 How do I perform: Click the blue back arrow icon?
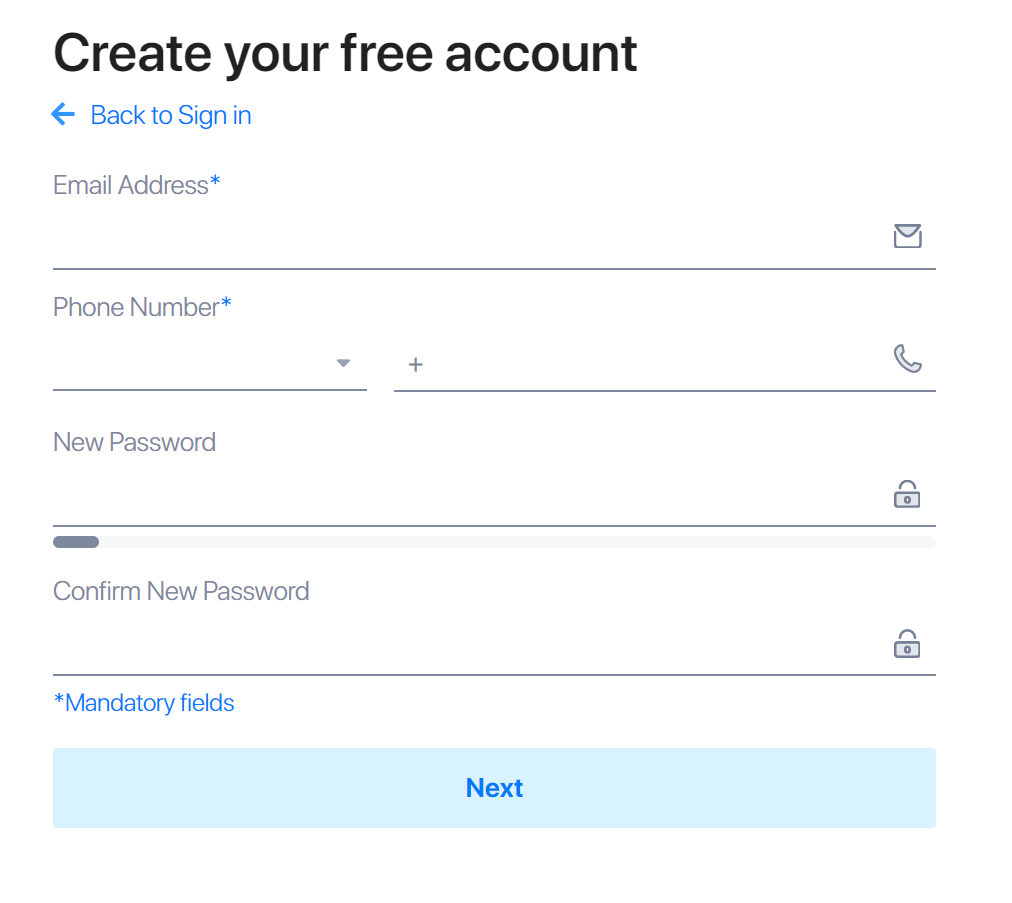[x=63, y=114]
